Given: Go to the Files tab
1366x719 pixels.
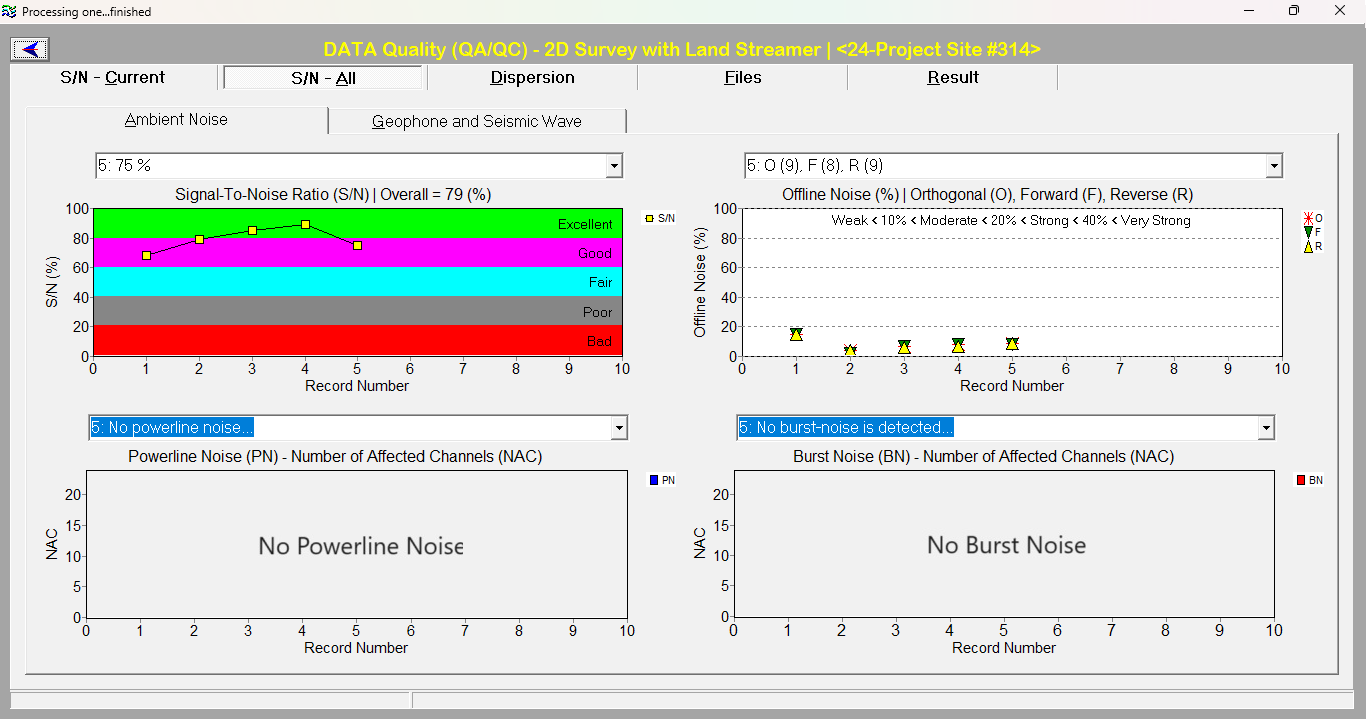Looking at the screenshot, I should [742, 78].
